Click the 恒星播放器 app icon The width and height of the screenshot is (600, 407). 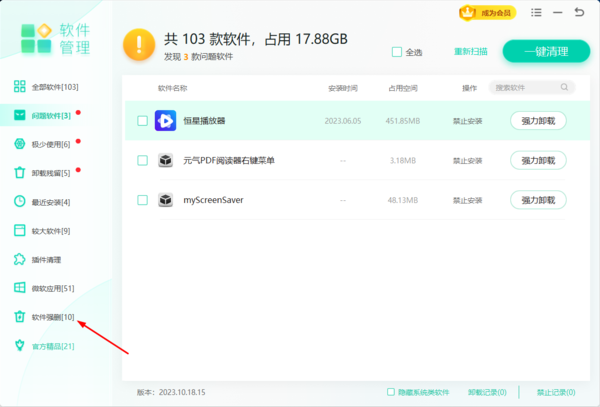[x=165, y=122]
